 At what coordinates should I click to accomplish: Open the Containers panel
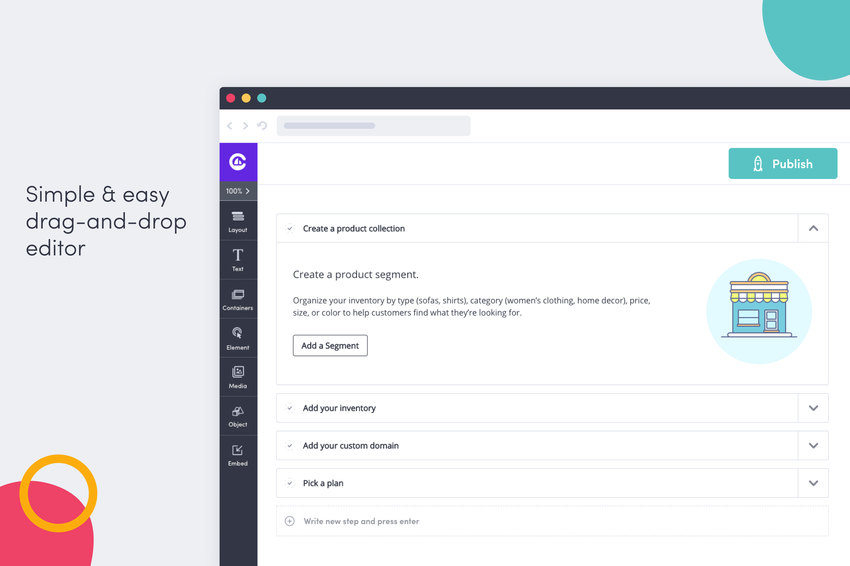click(238, 299)
